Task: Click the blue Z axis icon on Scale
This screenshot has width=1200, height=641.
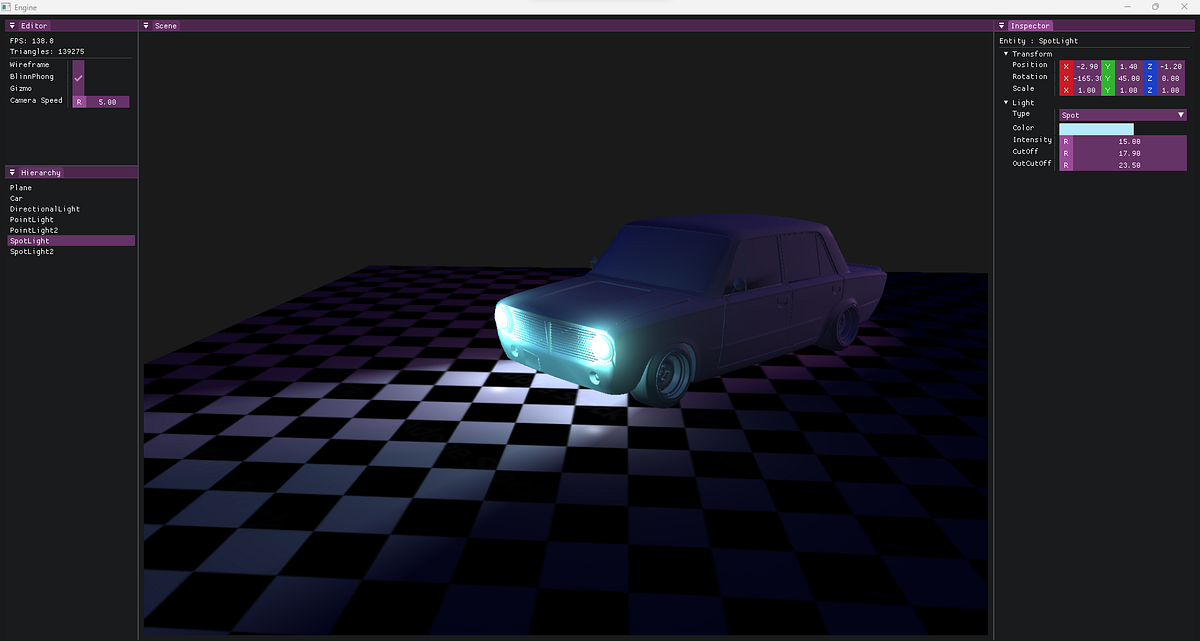Action: click(x=1147, y=88)
